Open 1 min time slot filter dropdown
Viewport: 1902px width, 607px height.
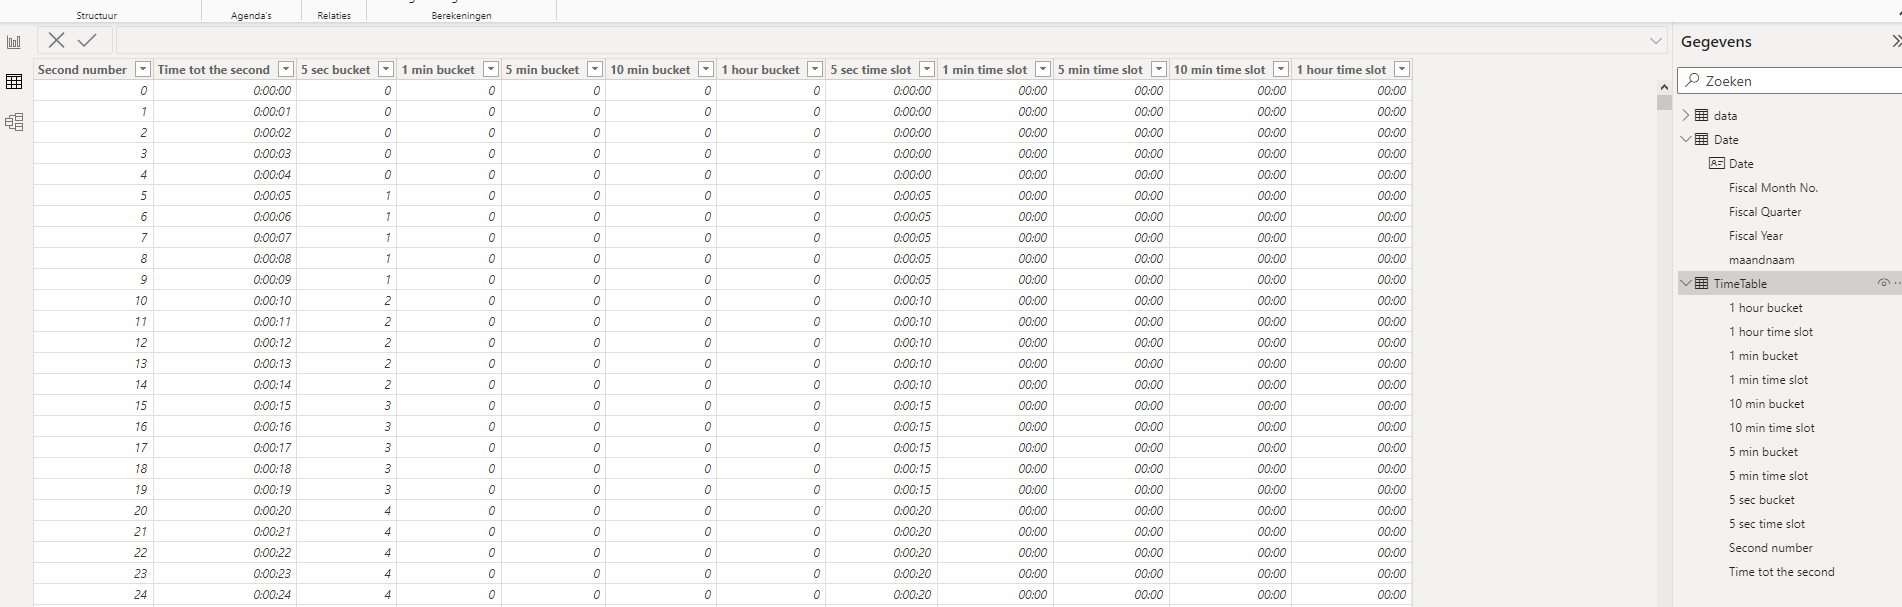coord(1043,69)
